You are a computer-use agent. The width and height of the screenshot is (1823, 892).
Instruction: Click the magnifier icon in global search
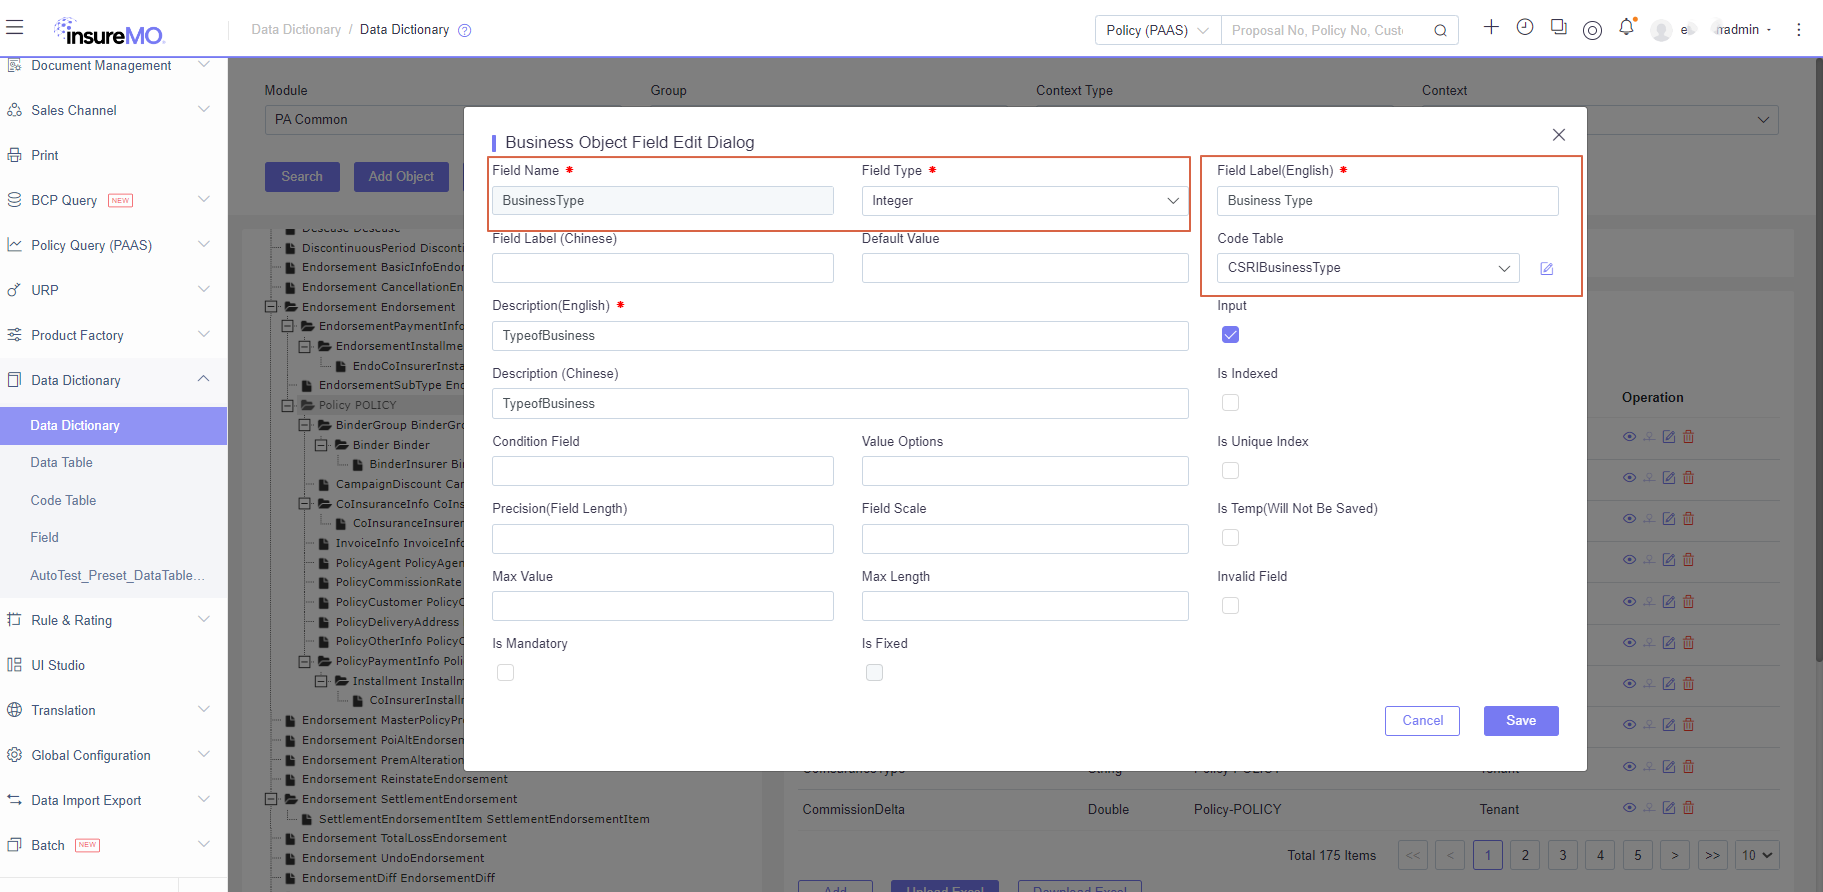[1440, 30]
